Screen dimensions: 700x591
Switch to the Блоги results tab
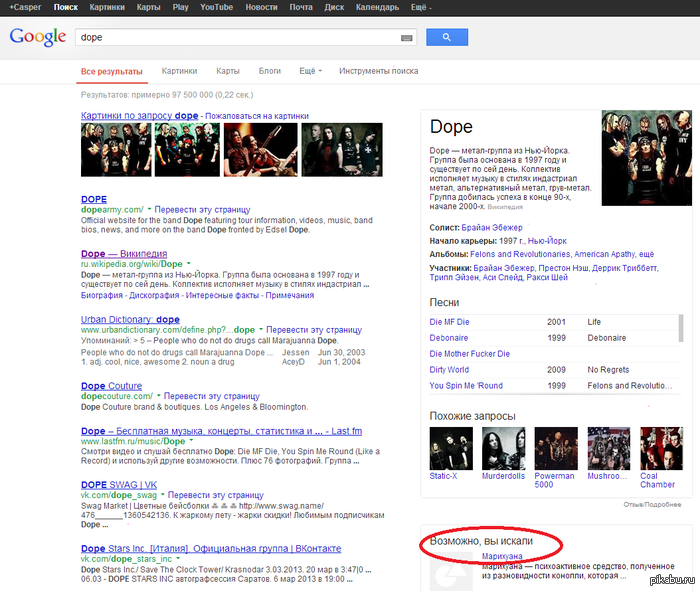coord(270,71)
